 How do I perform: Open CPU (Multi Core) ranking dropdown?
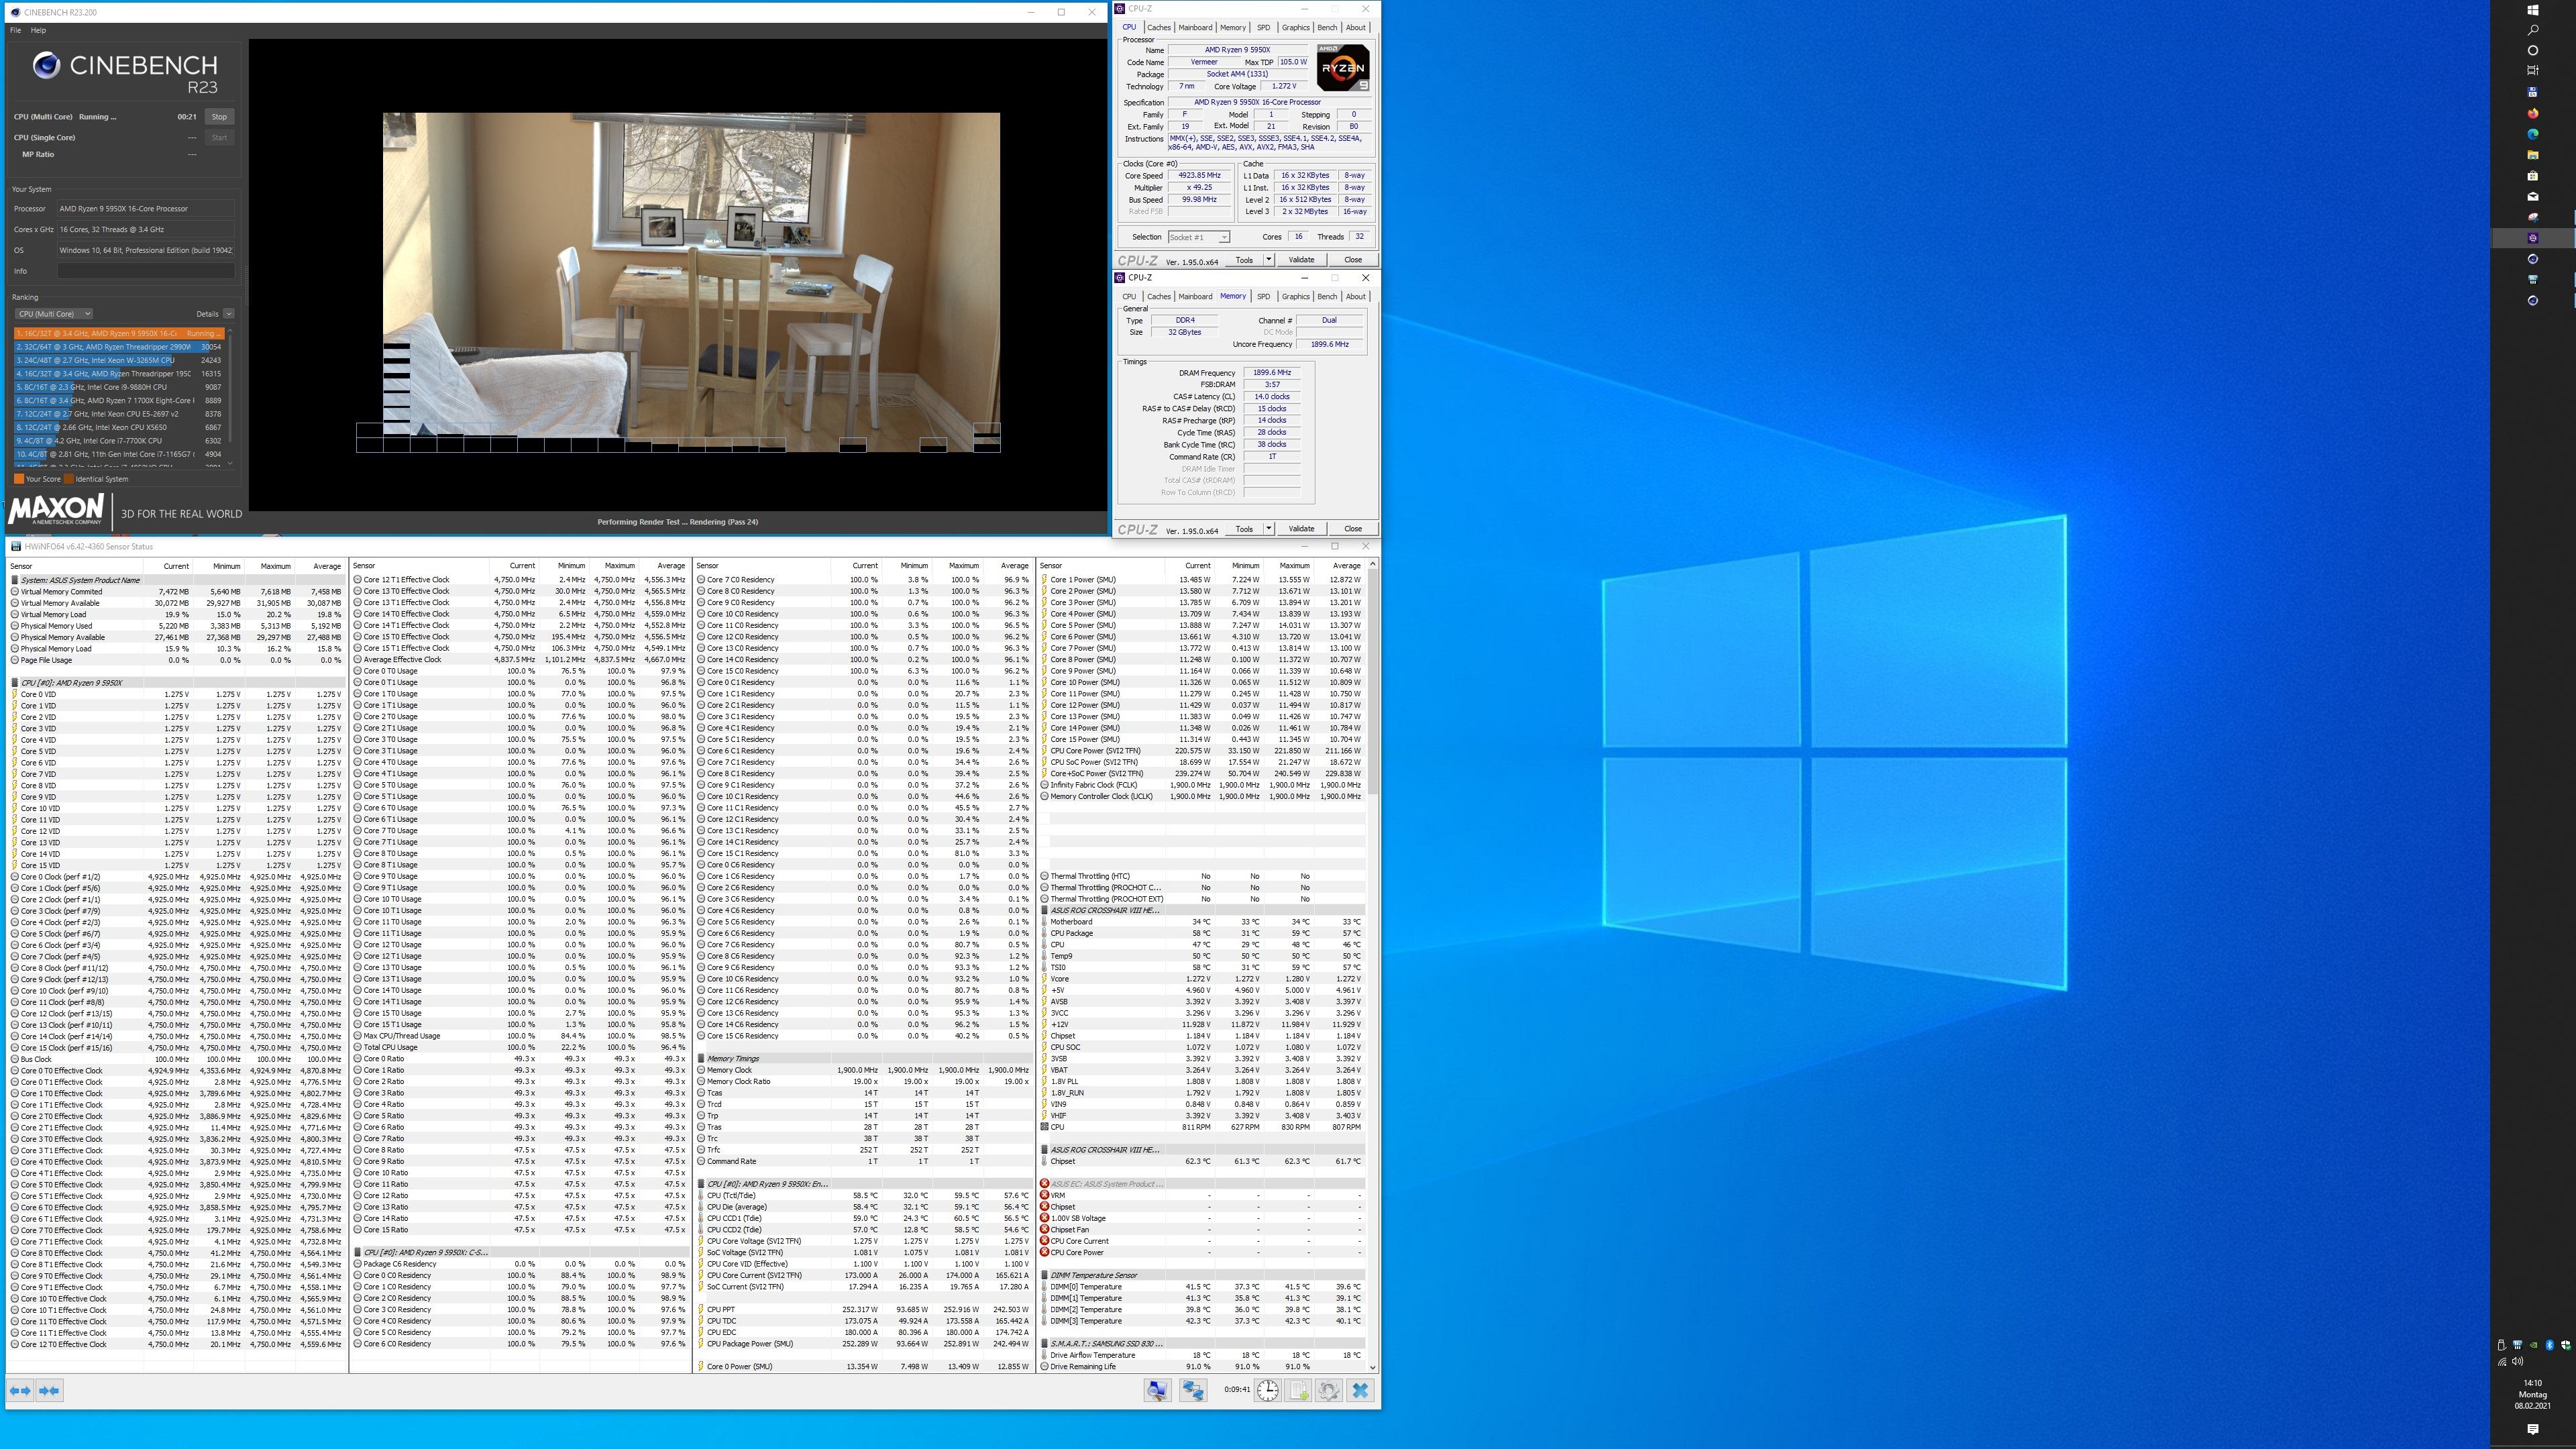point(54,314)
